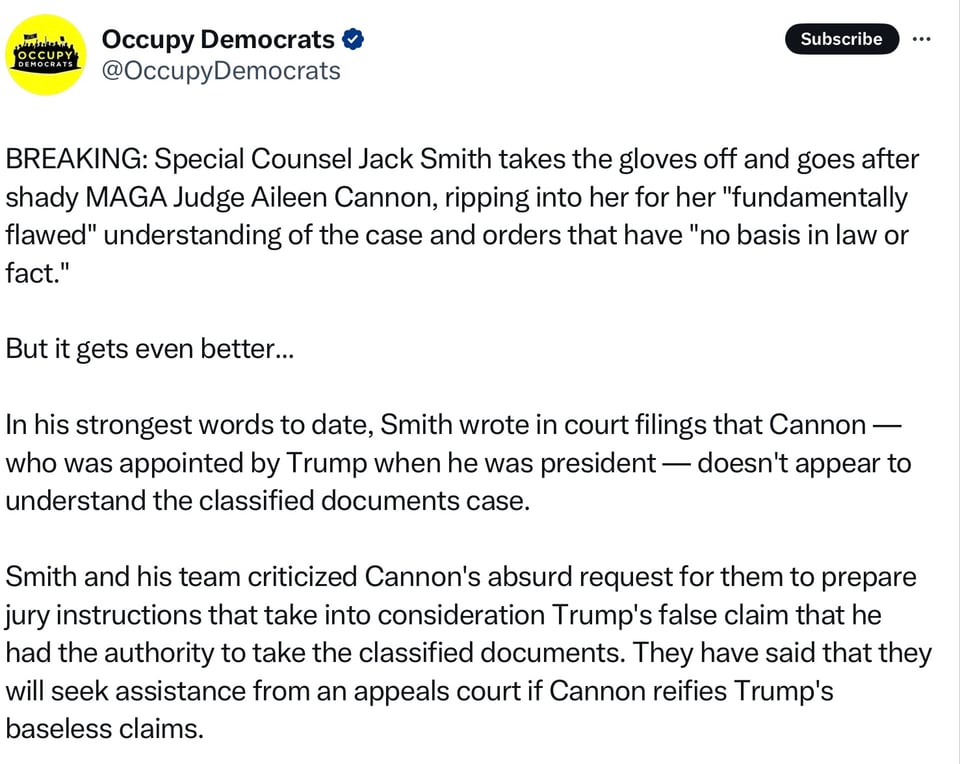The height and width of the screenshot is (764, 960).
Task: Click the word "BREAKING:" in the post
Action: (76, 160)
